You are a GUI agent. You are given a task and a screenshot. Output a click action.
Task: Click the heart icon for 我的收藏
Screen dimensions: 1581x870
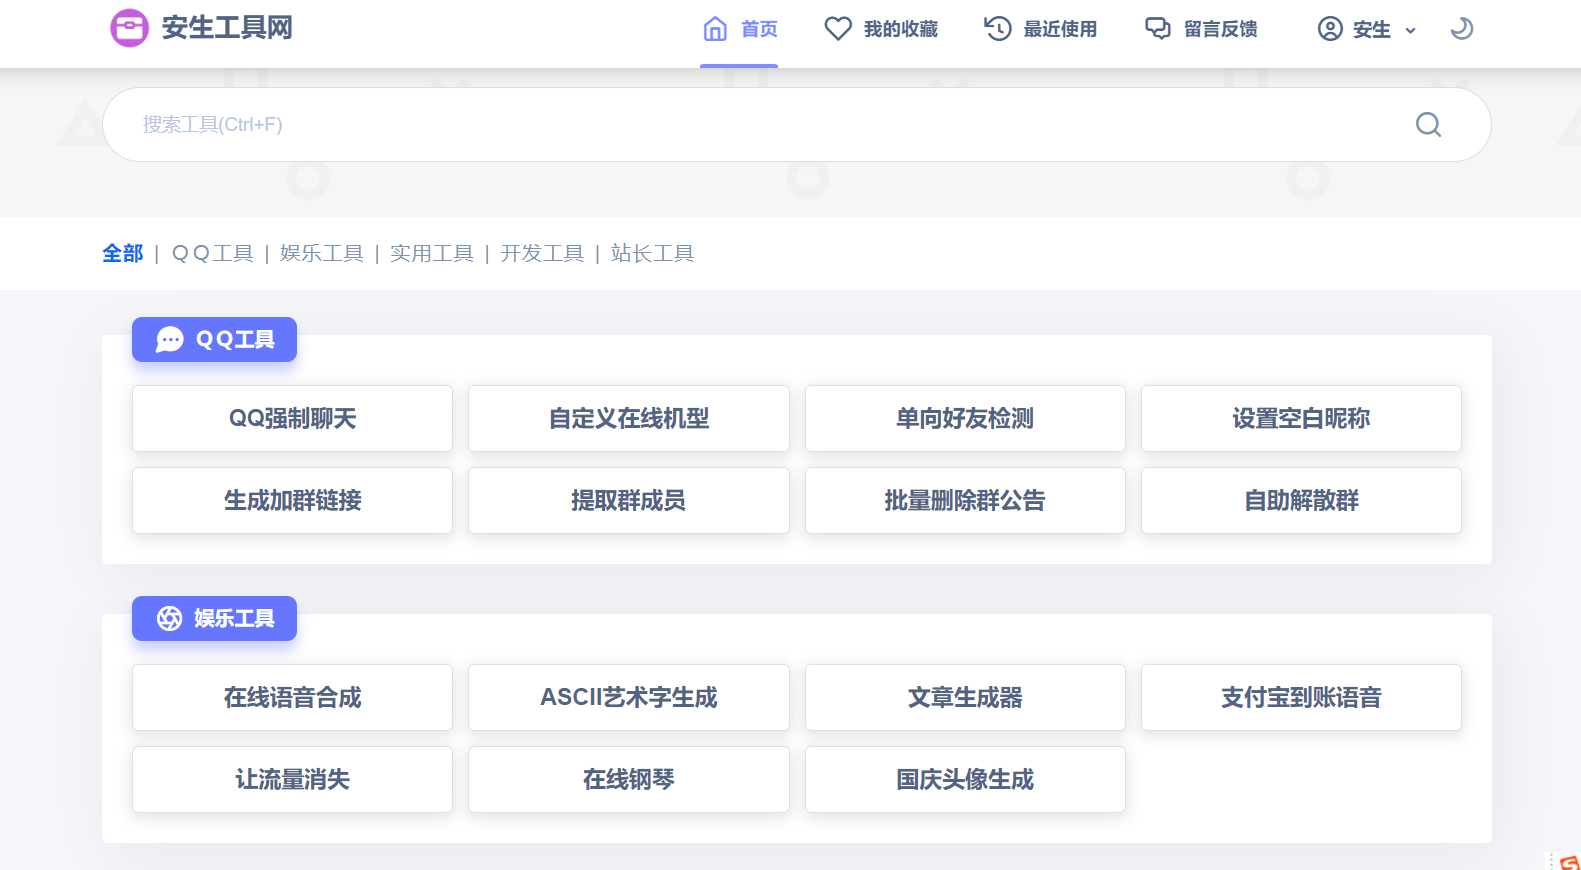[838, 29]
